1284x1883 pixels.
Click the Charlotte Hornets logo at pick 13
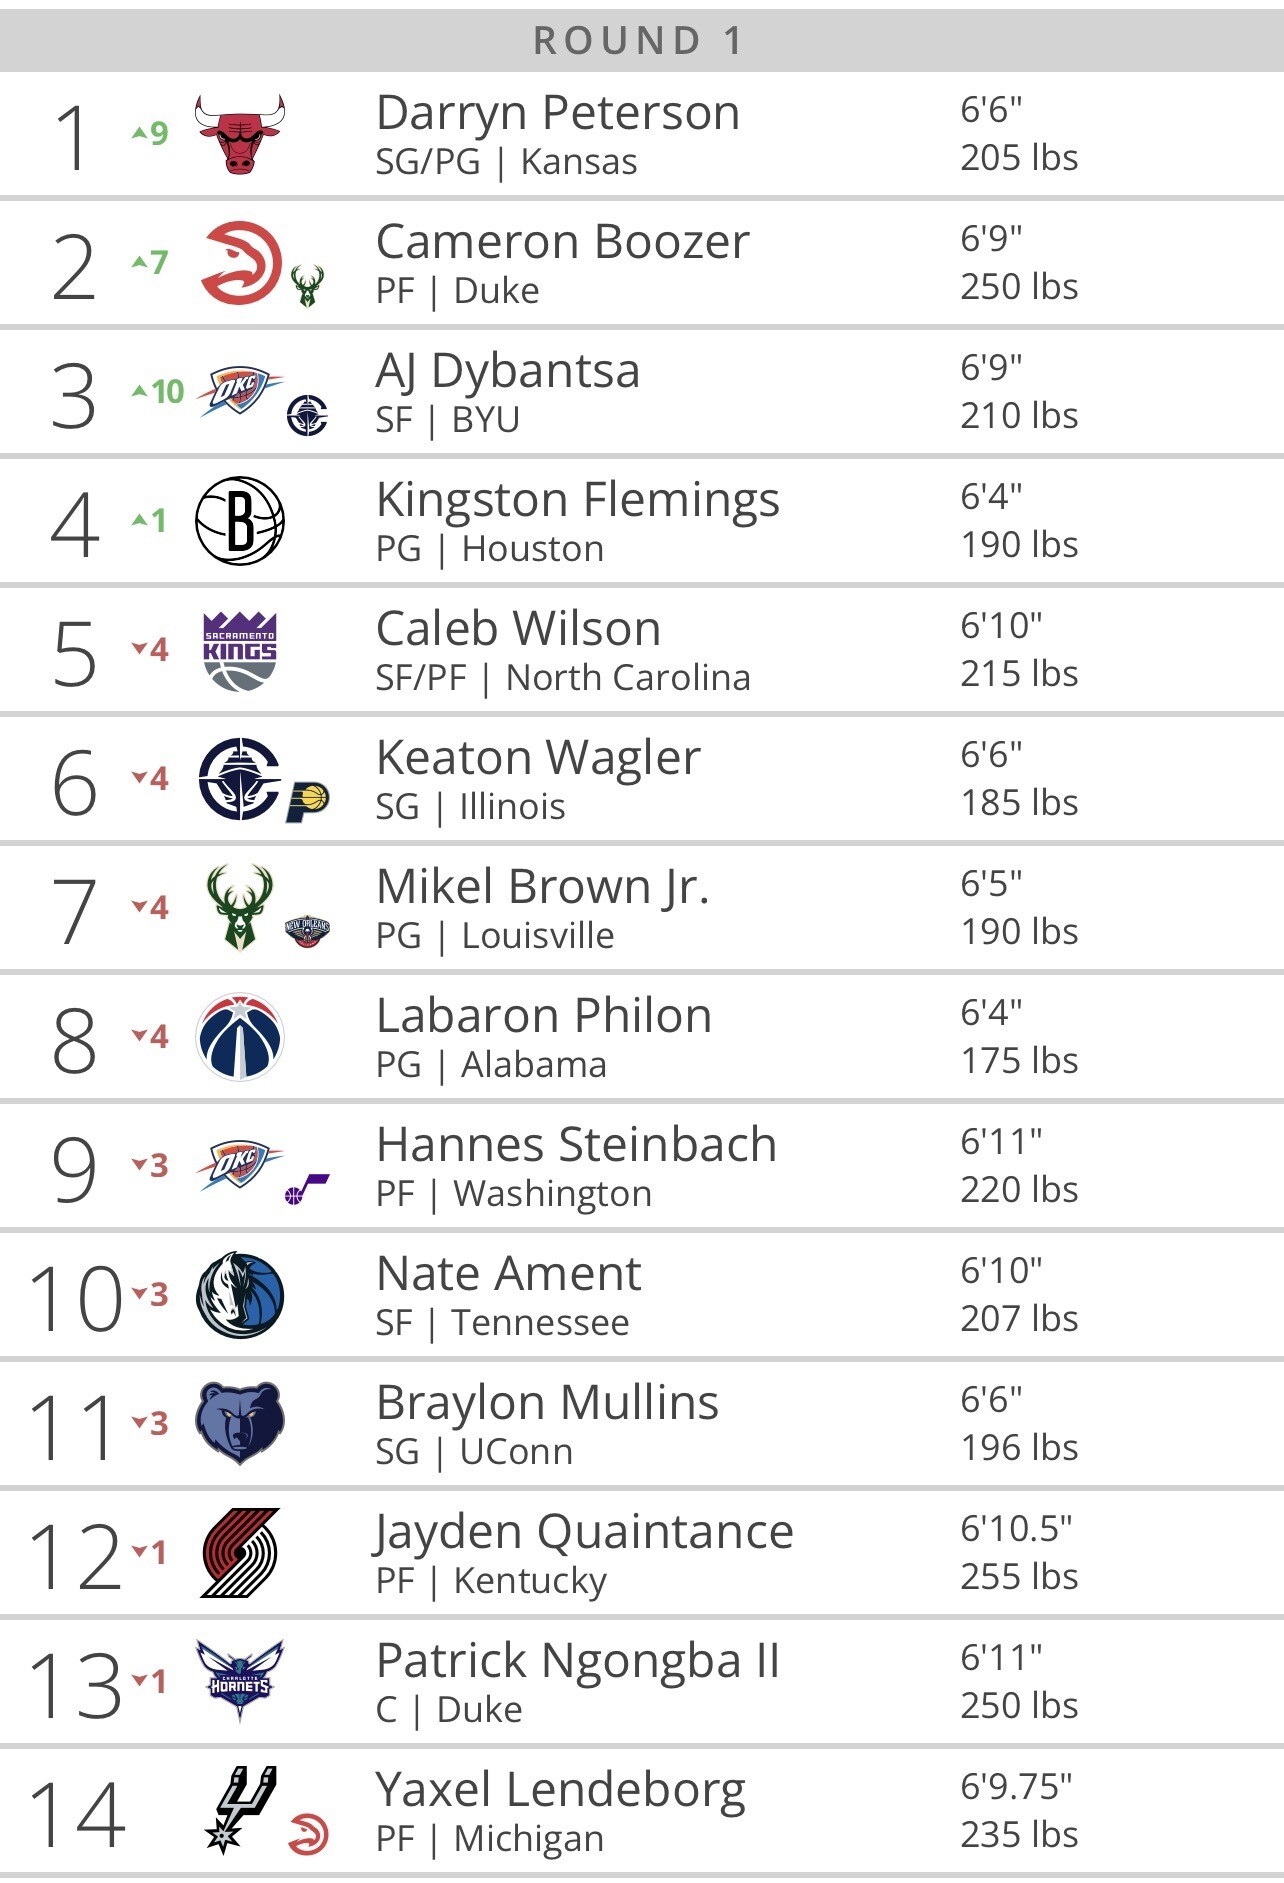240,1681
